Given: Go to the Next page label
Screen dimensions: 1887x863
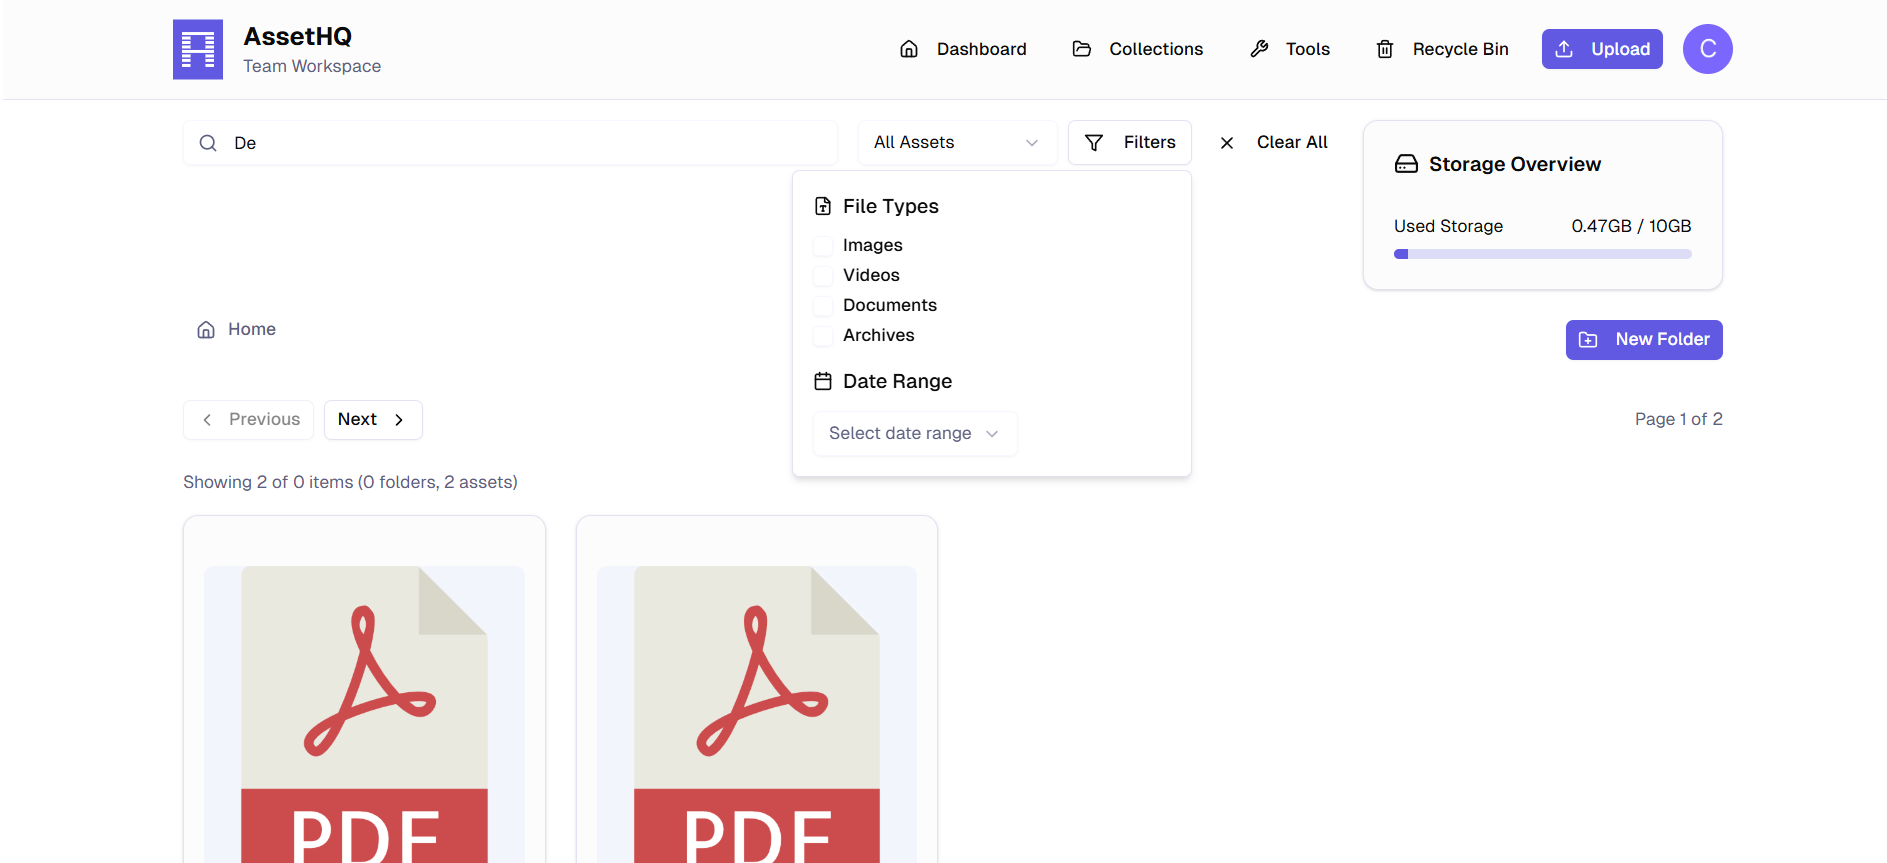Looking at the screenshot, I should 357,419.
